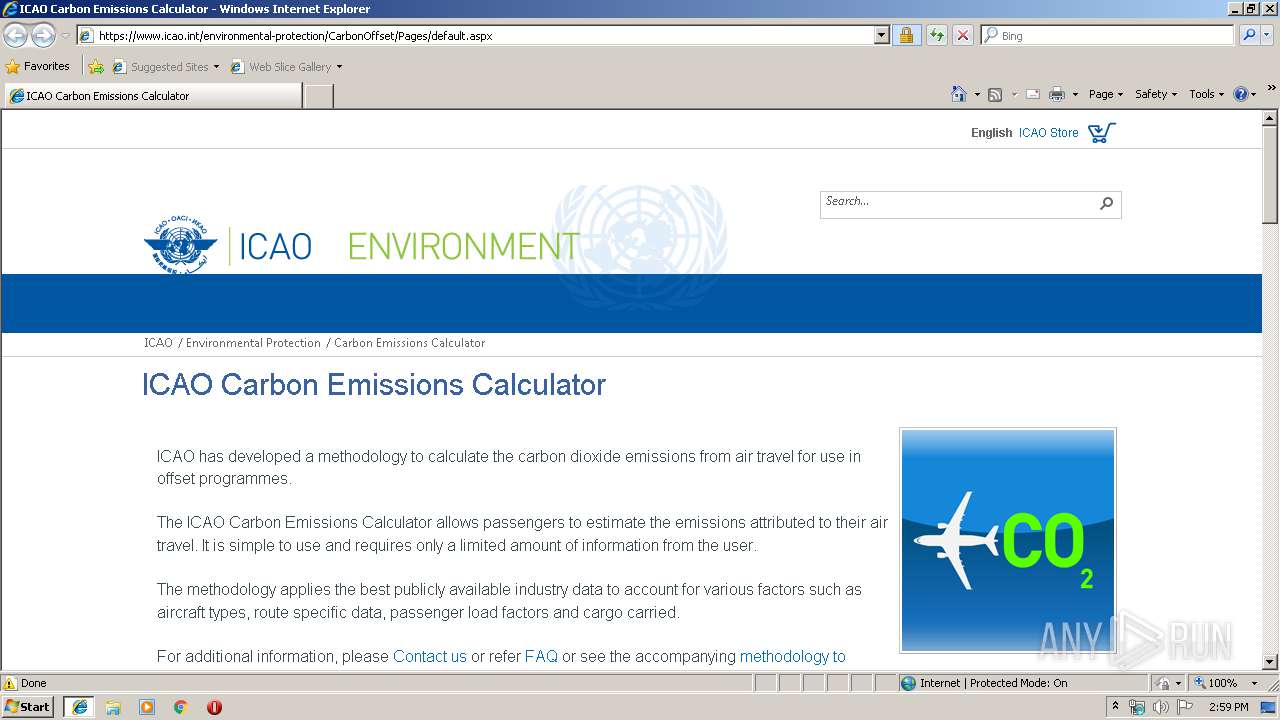
Task: Click in the ICAO site Search field
Action: click(x=958, y=204)
